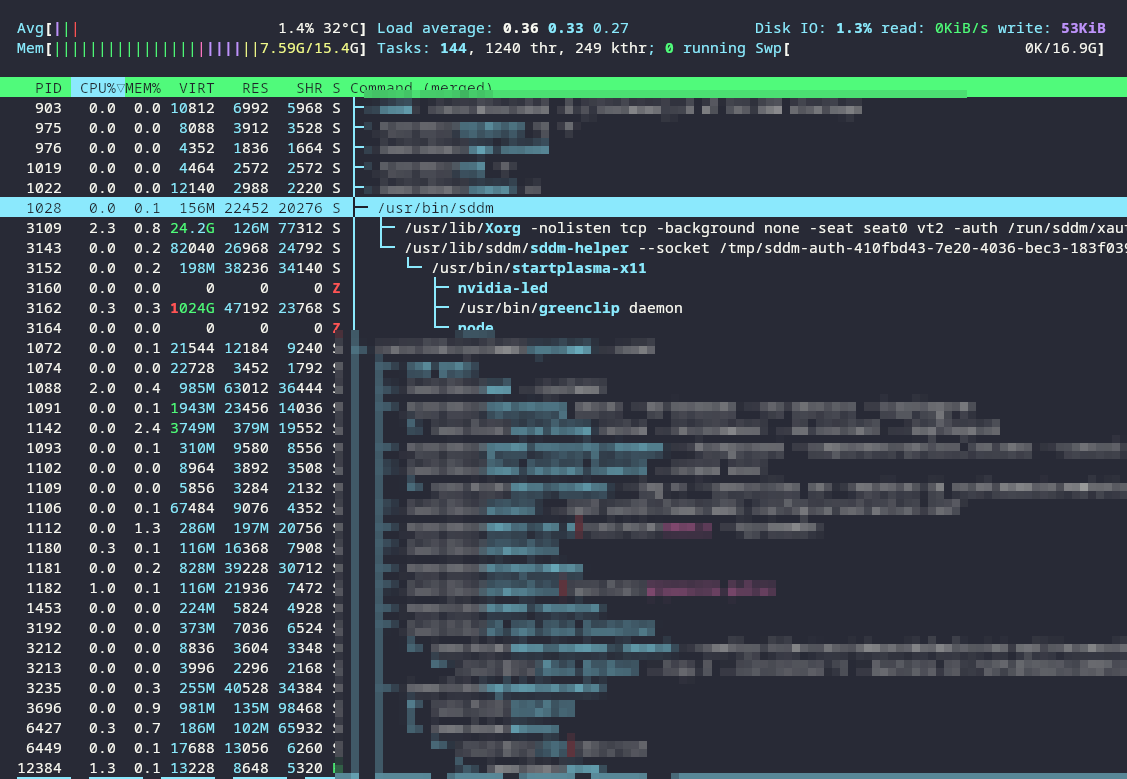This screenshot has width=1127, height=779.
Task: Click the Load average readout
Action: tap(502, 28)
